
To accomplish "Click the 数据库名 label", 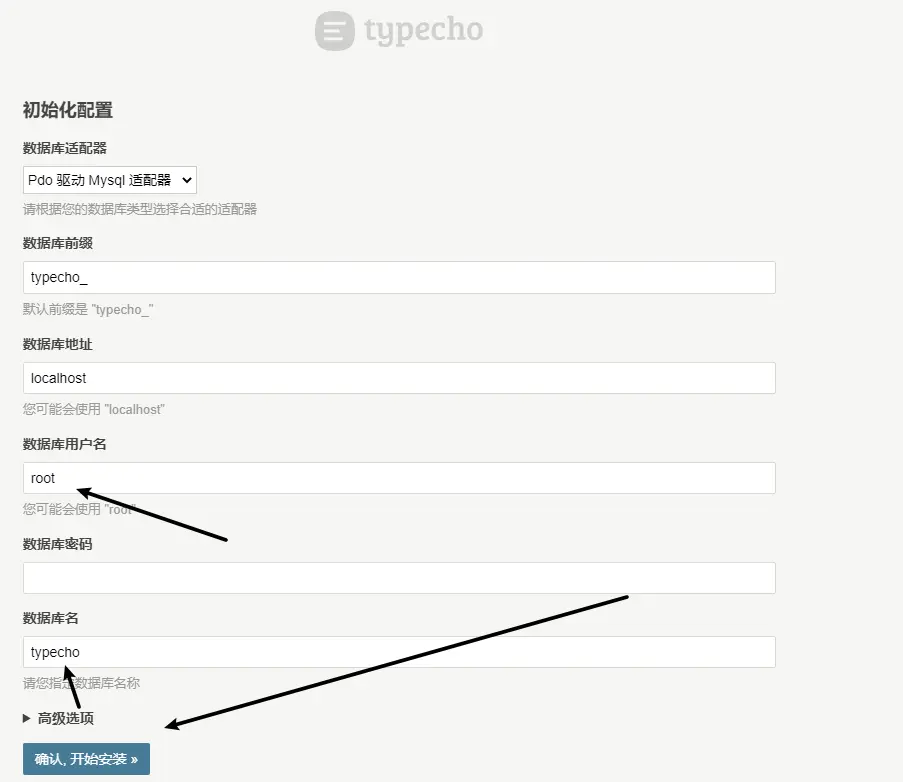I will (50, 618).
